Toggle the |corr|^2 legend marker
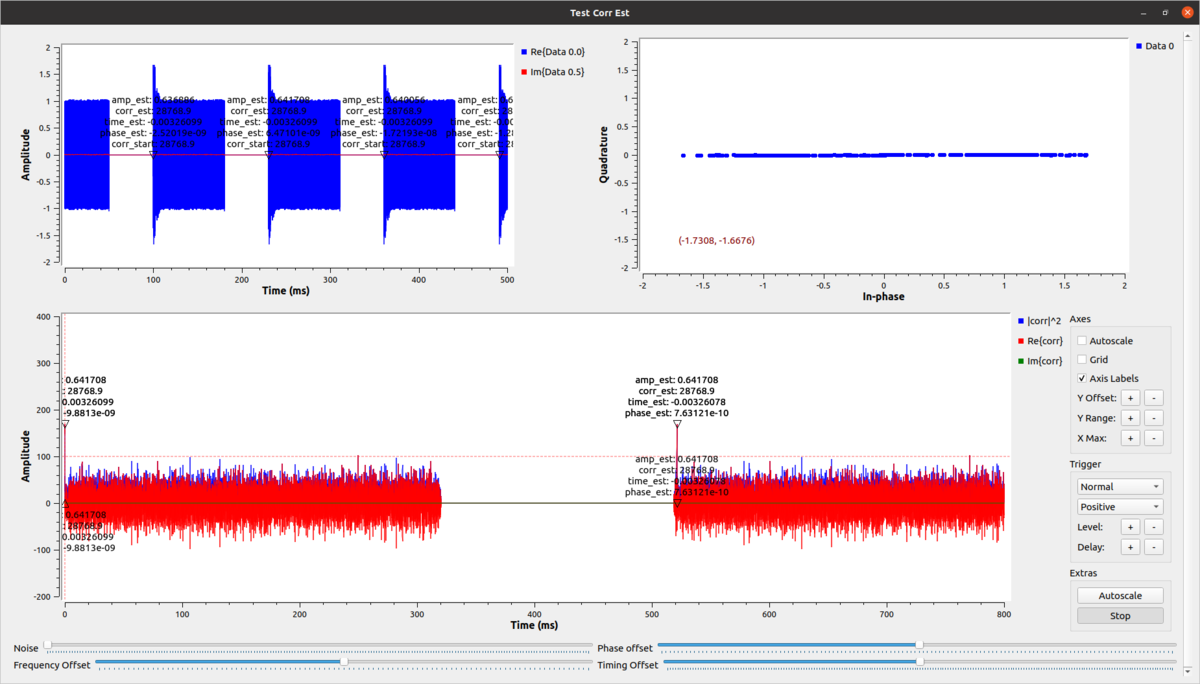This screenshot has width=1200, height=684. point(1020,322)
